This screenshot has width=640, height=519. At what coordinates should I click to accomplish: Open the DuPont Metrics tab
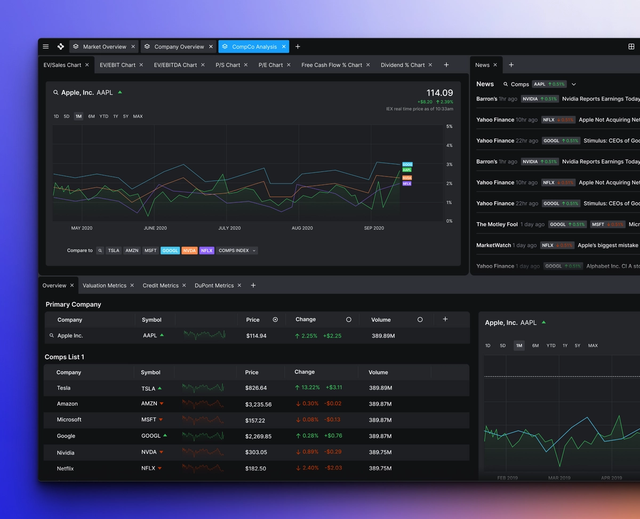click(214, 285)
